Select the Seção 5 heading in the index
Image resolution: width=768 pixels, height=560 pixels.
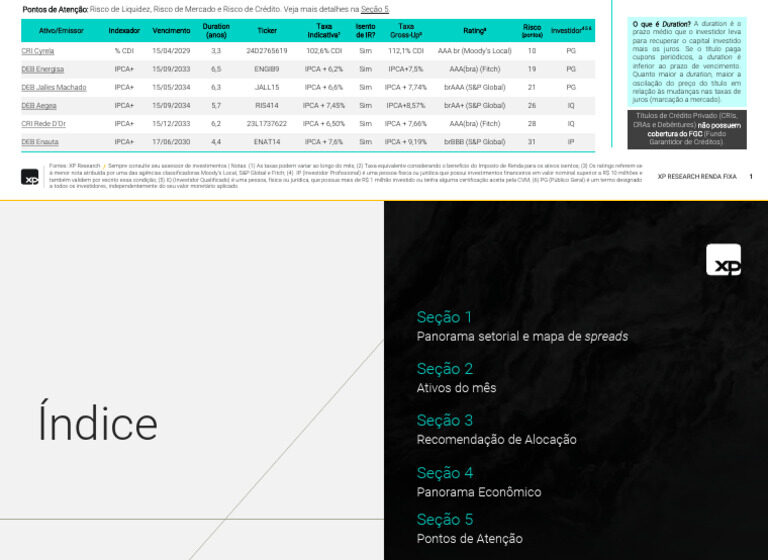tap(445, 519)
